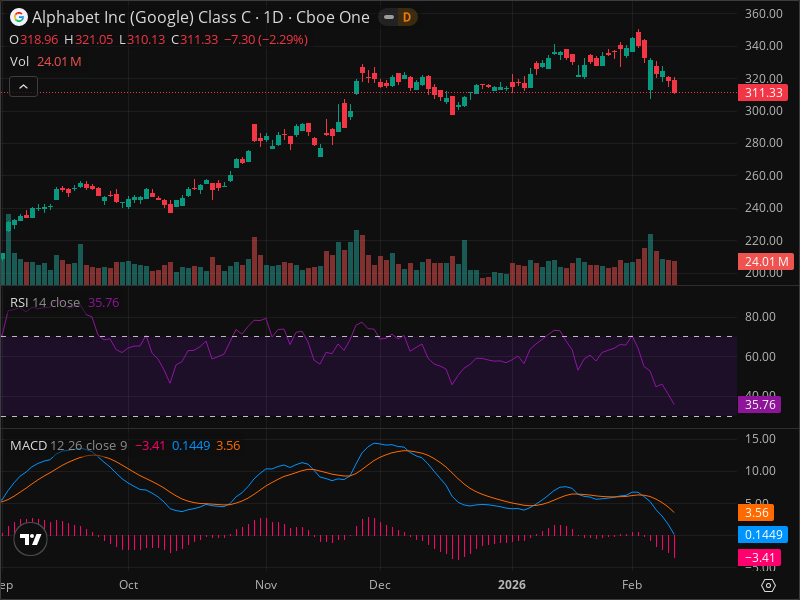Click the daily change −7.30 (−2.29%)
This screenshot has height=600, width=800.
266,40
